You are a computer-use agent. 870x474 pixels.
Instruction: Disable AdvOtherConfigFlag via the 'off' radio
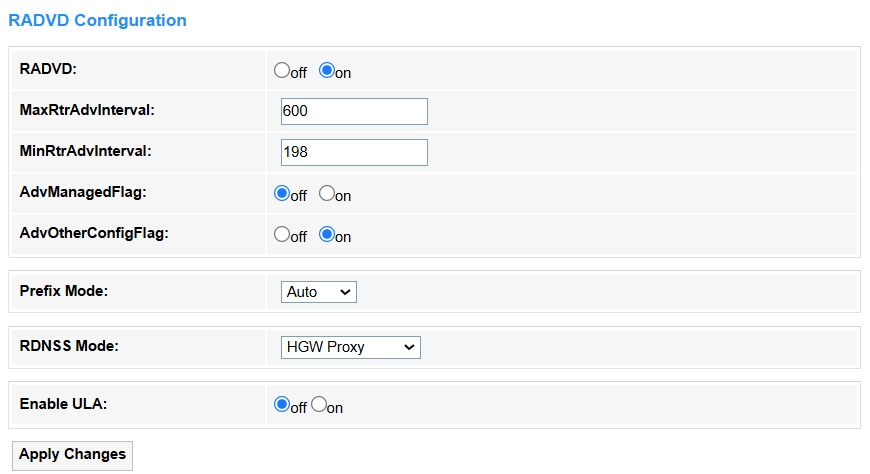click(x=282, y=235)
